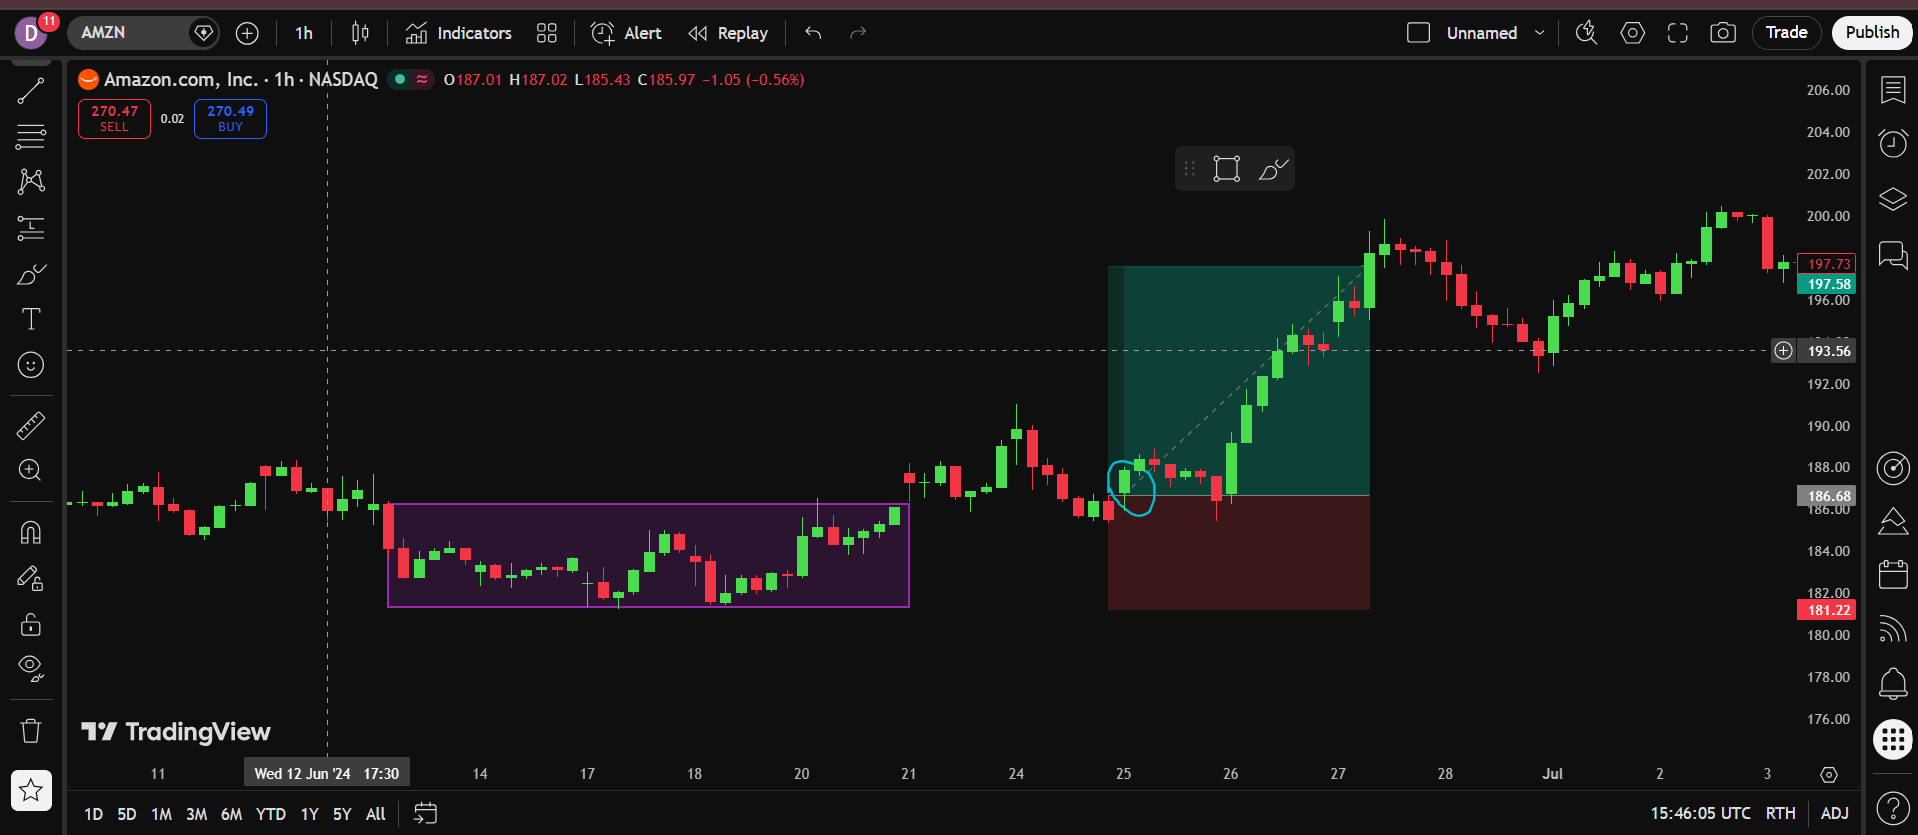Choose the Patterns drawing tool

point(31,181)
